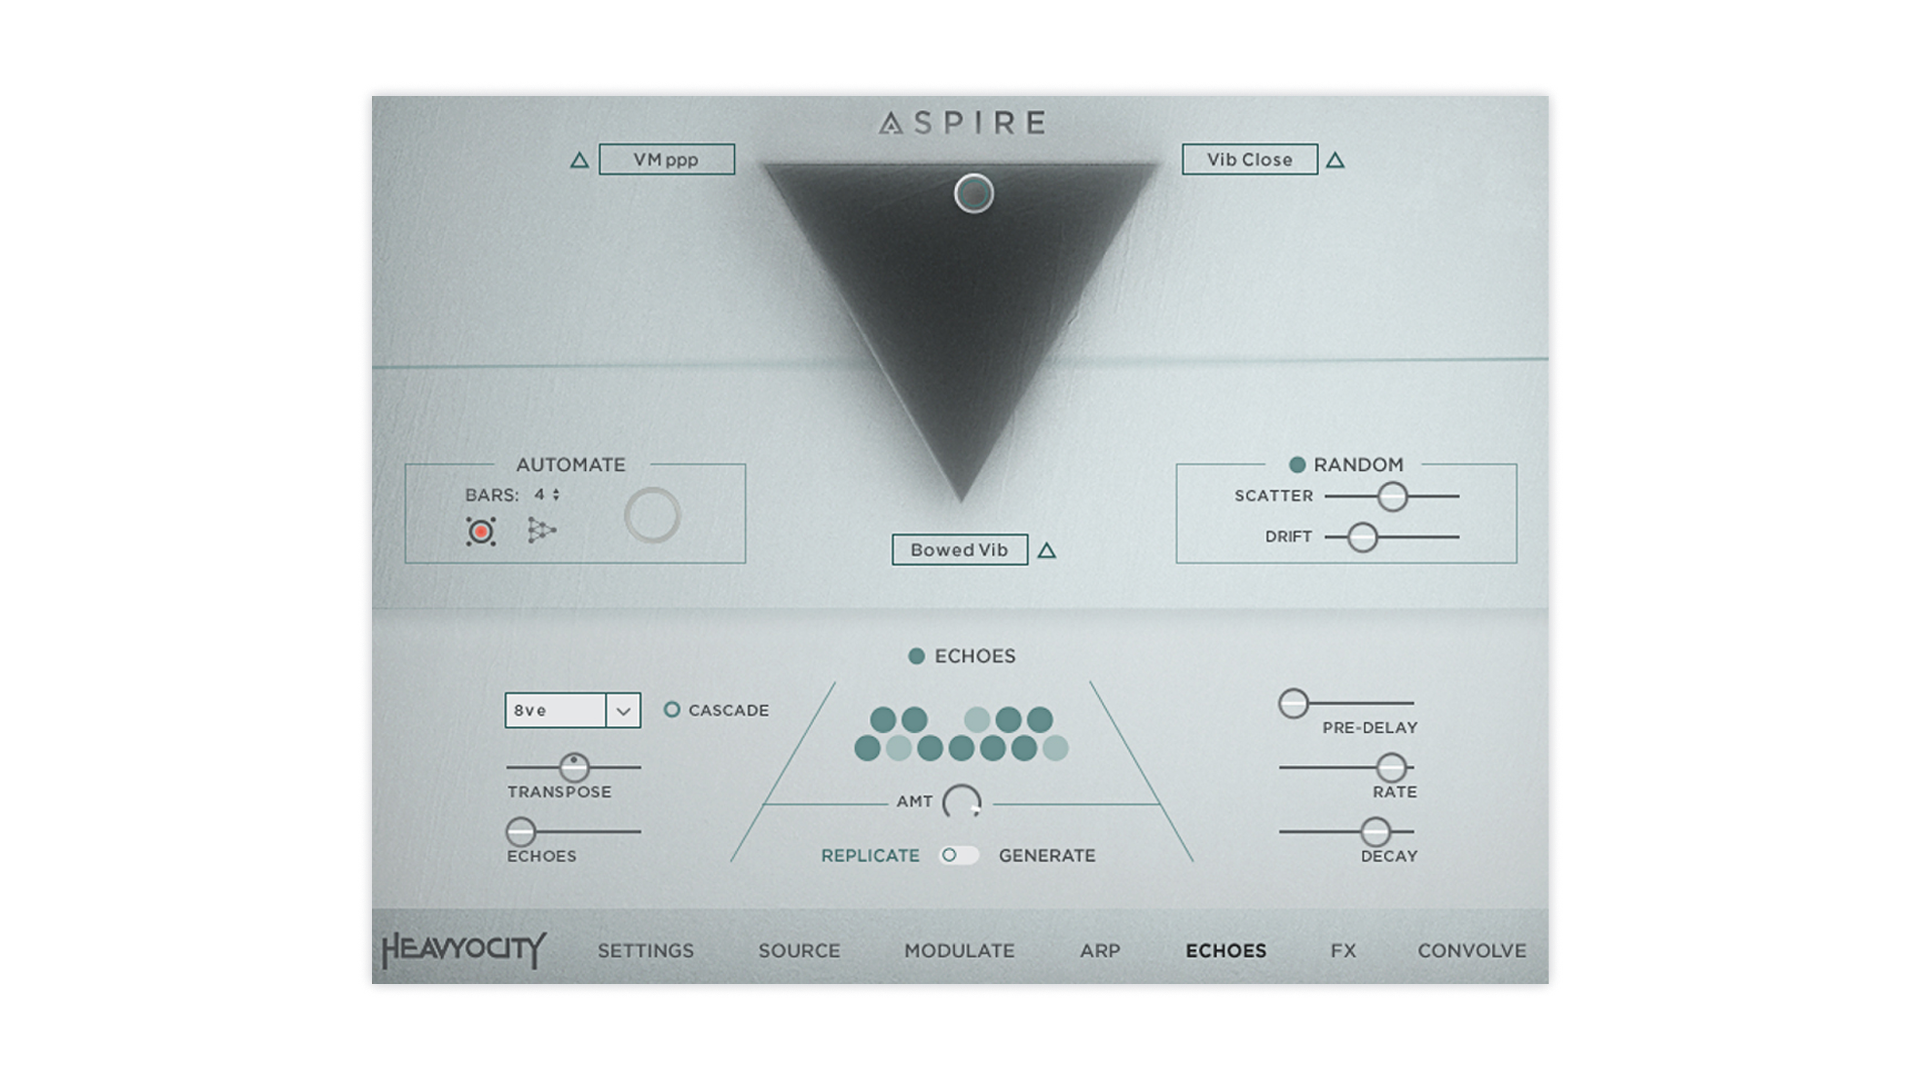This screenshot has width=1920, height=1080.
Task: Enable the Cascade option
Action: (x=672, y=710)
